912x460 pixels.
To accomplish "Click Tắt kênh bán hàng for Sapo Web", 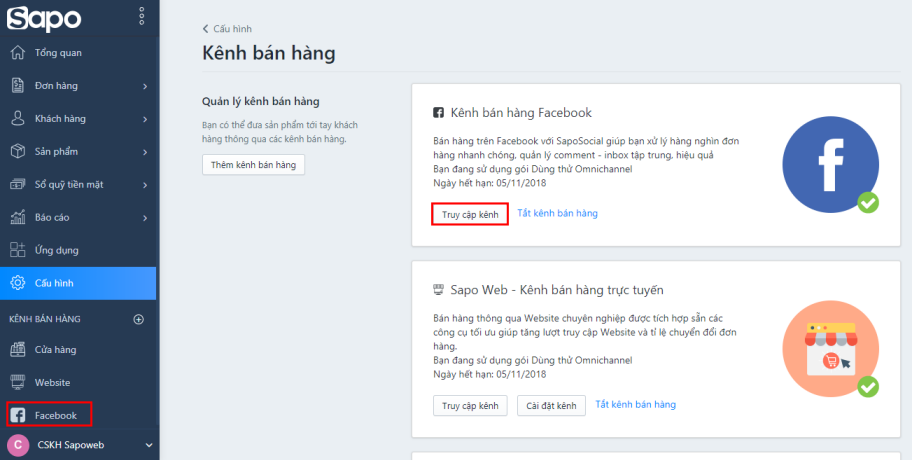I will click(635, 404).
